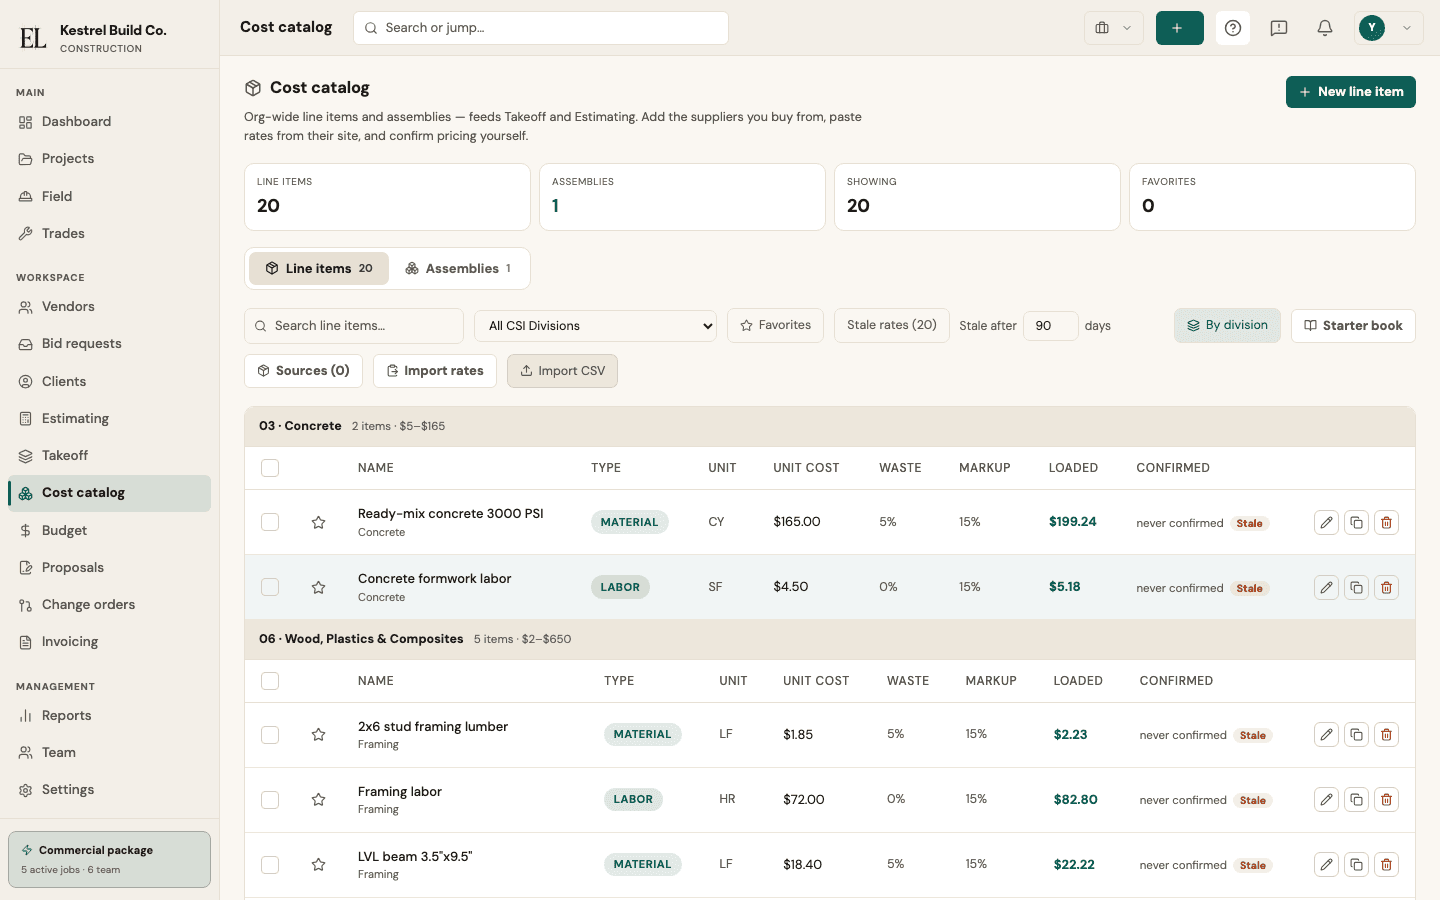Duplicate the Framing labor row
1440x900 pixels.
(1356, 800)
